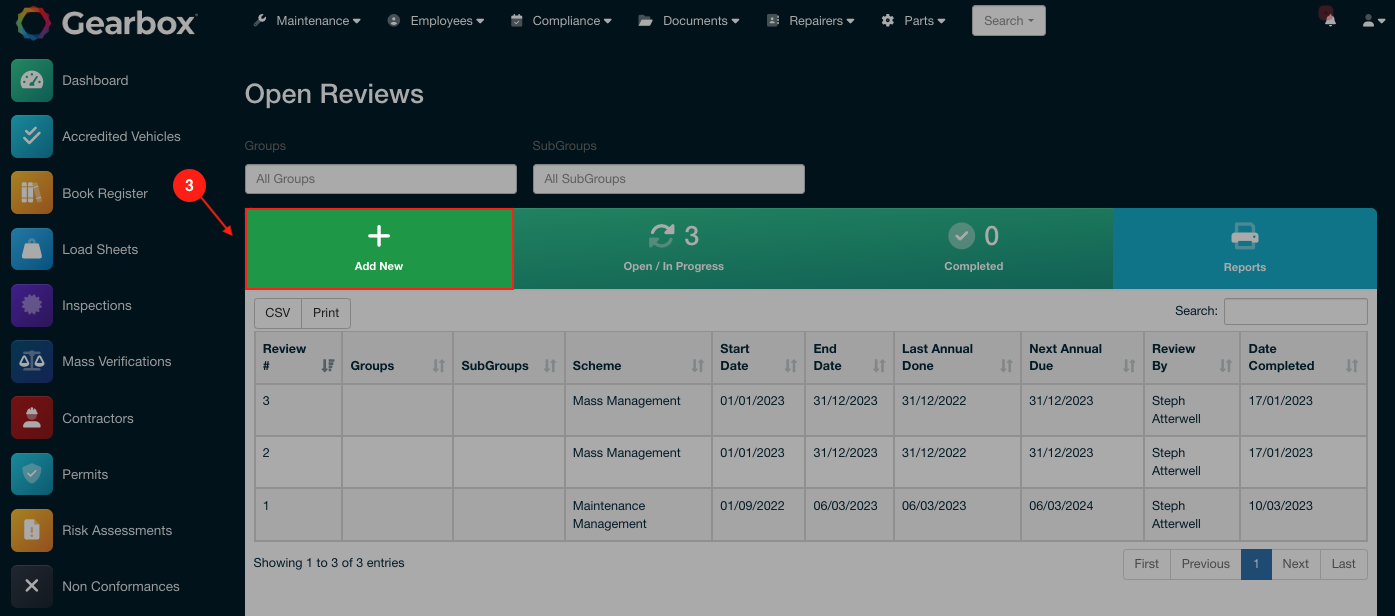Select the Dashboard sidebar label
1395x616 pixels.
95,81
